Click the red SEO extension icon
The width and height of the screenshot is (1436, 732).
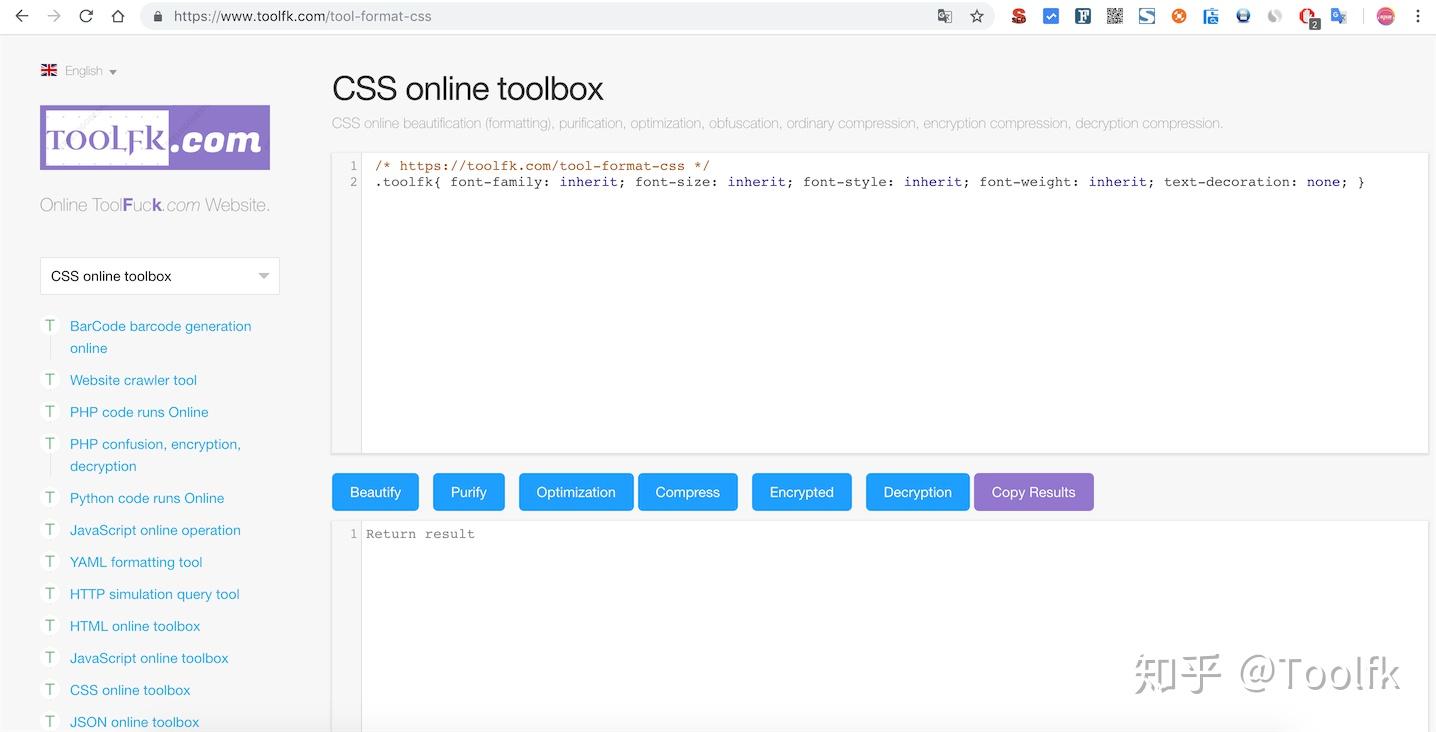pos(1019,16)
